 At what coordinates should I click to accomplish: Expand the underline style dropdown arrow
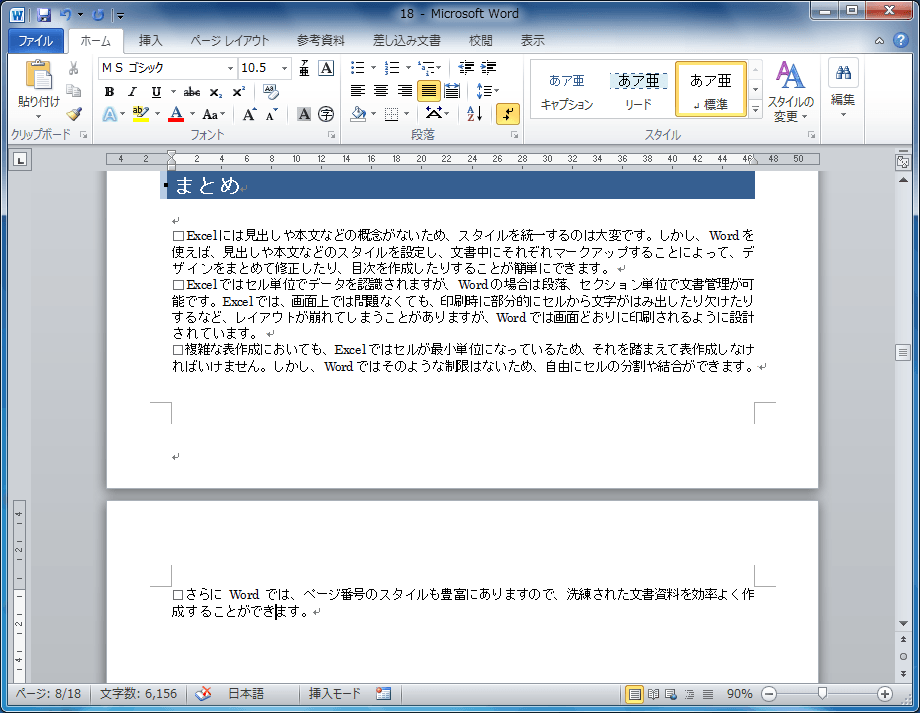[173, 92]
